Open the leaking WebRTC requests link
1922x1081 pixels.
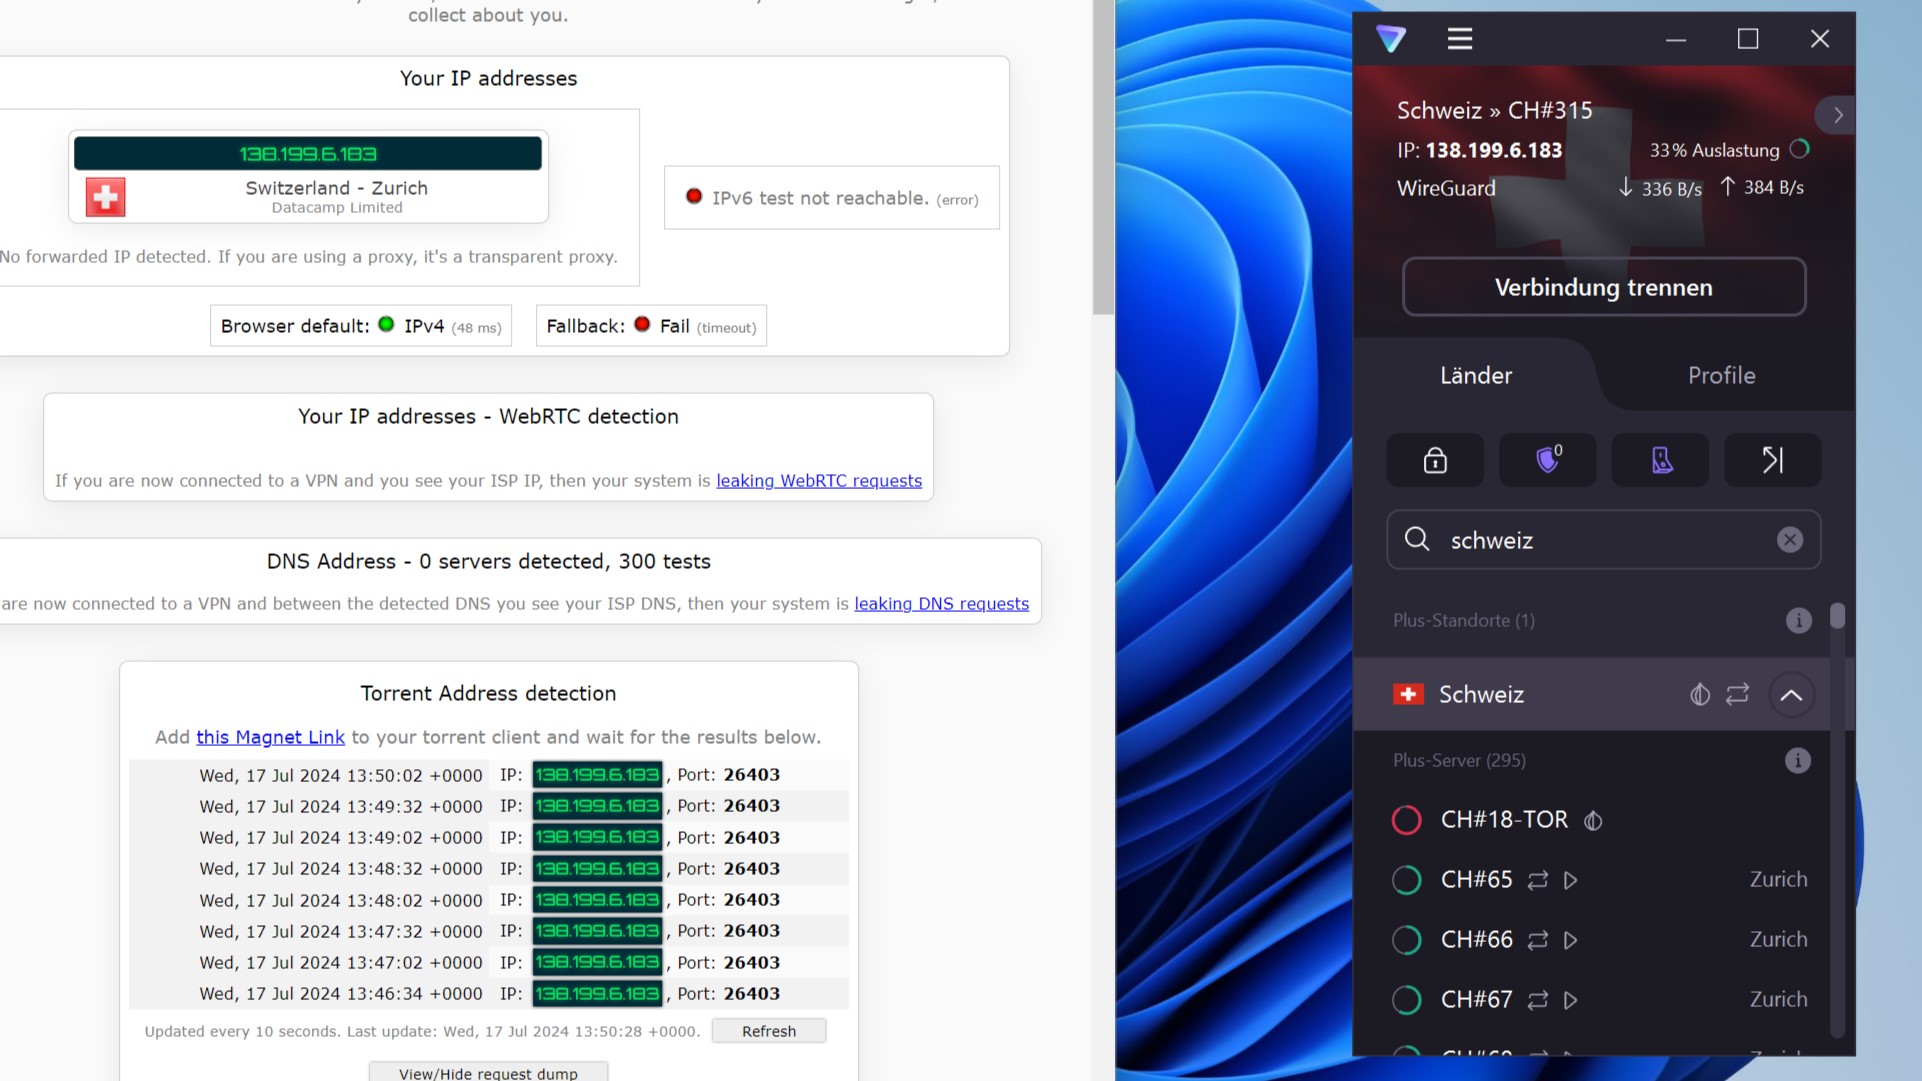pyautogui.click(x=819, y=480)
